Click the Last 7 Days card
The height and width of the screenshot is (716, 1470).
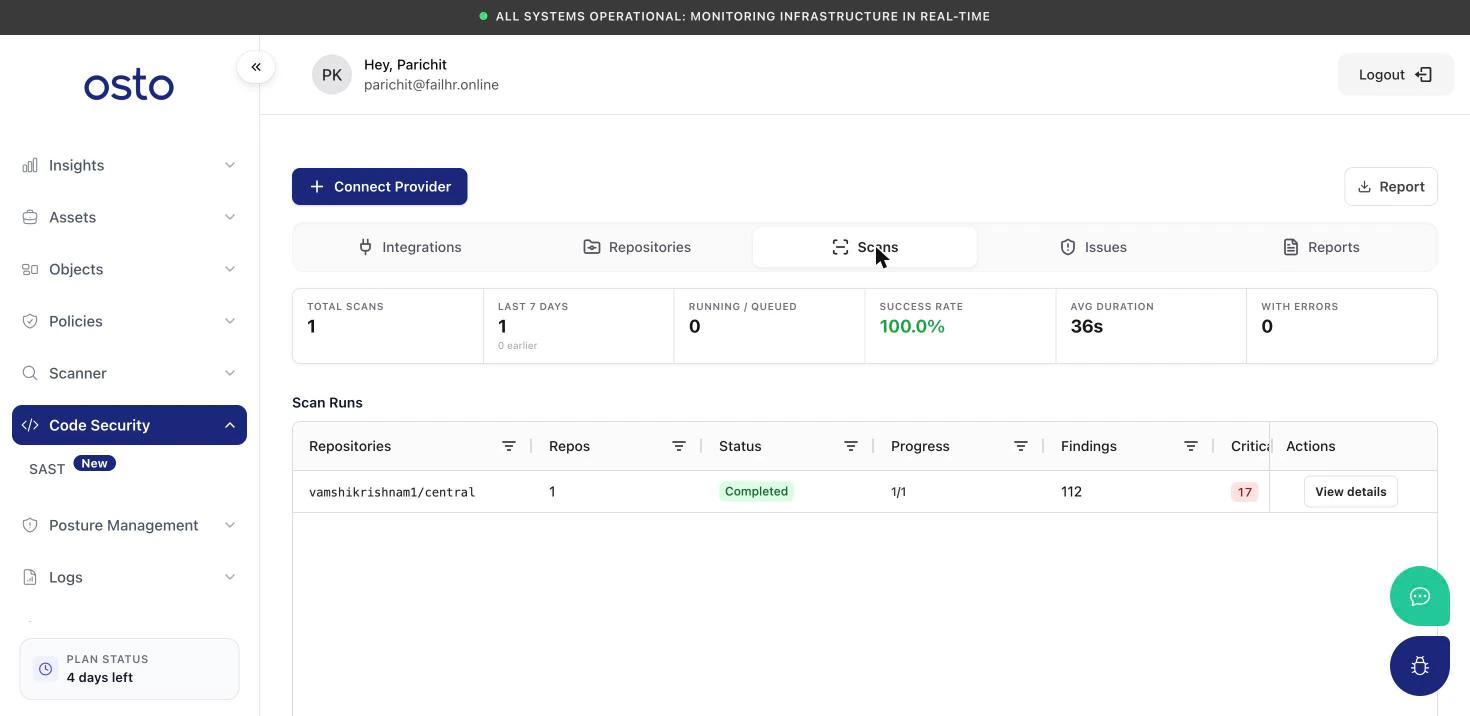pos(579,326)
